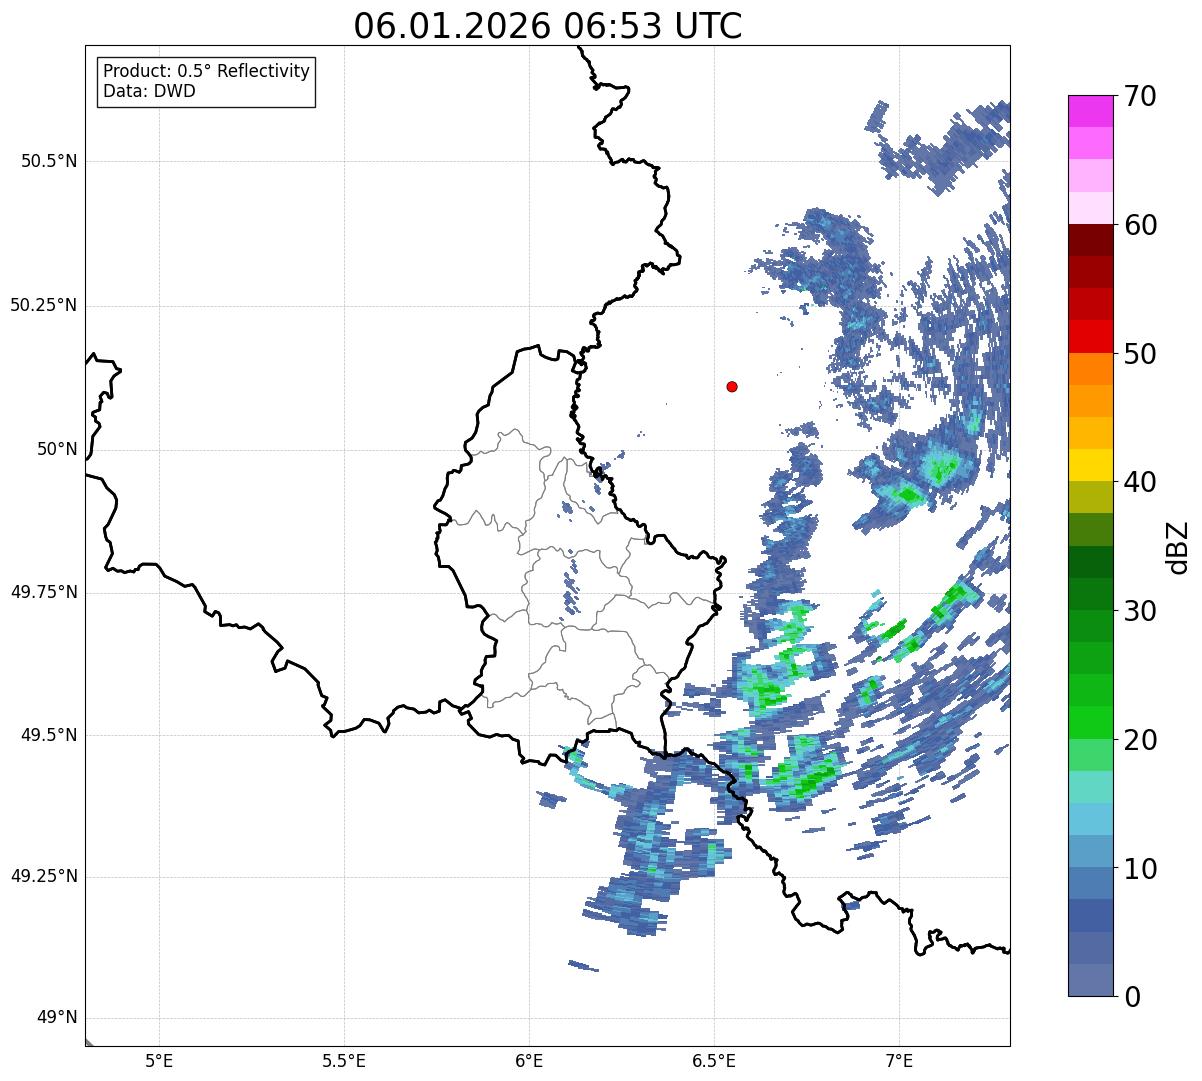Screen dimensions: 1202x1081
Task: Click the yellow colorbar segment above 40
Action: [1090, 465]
